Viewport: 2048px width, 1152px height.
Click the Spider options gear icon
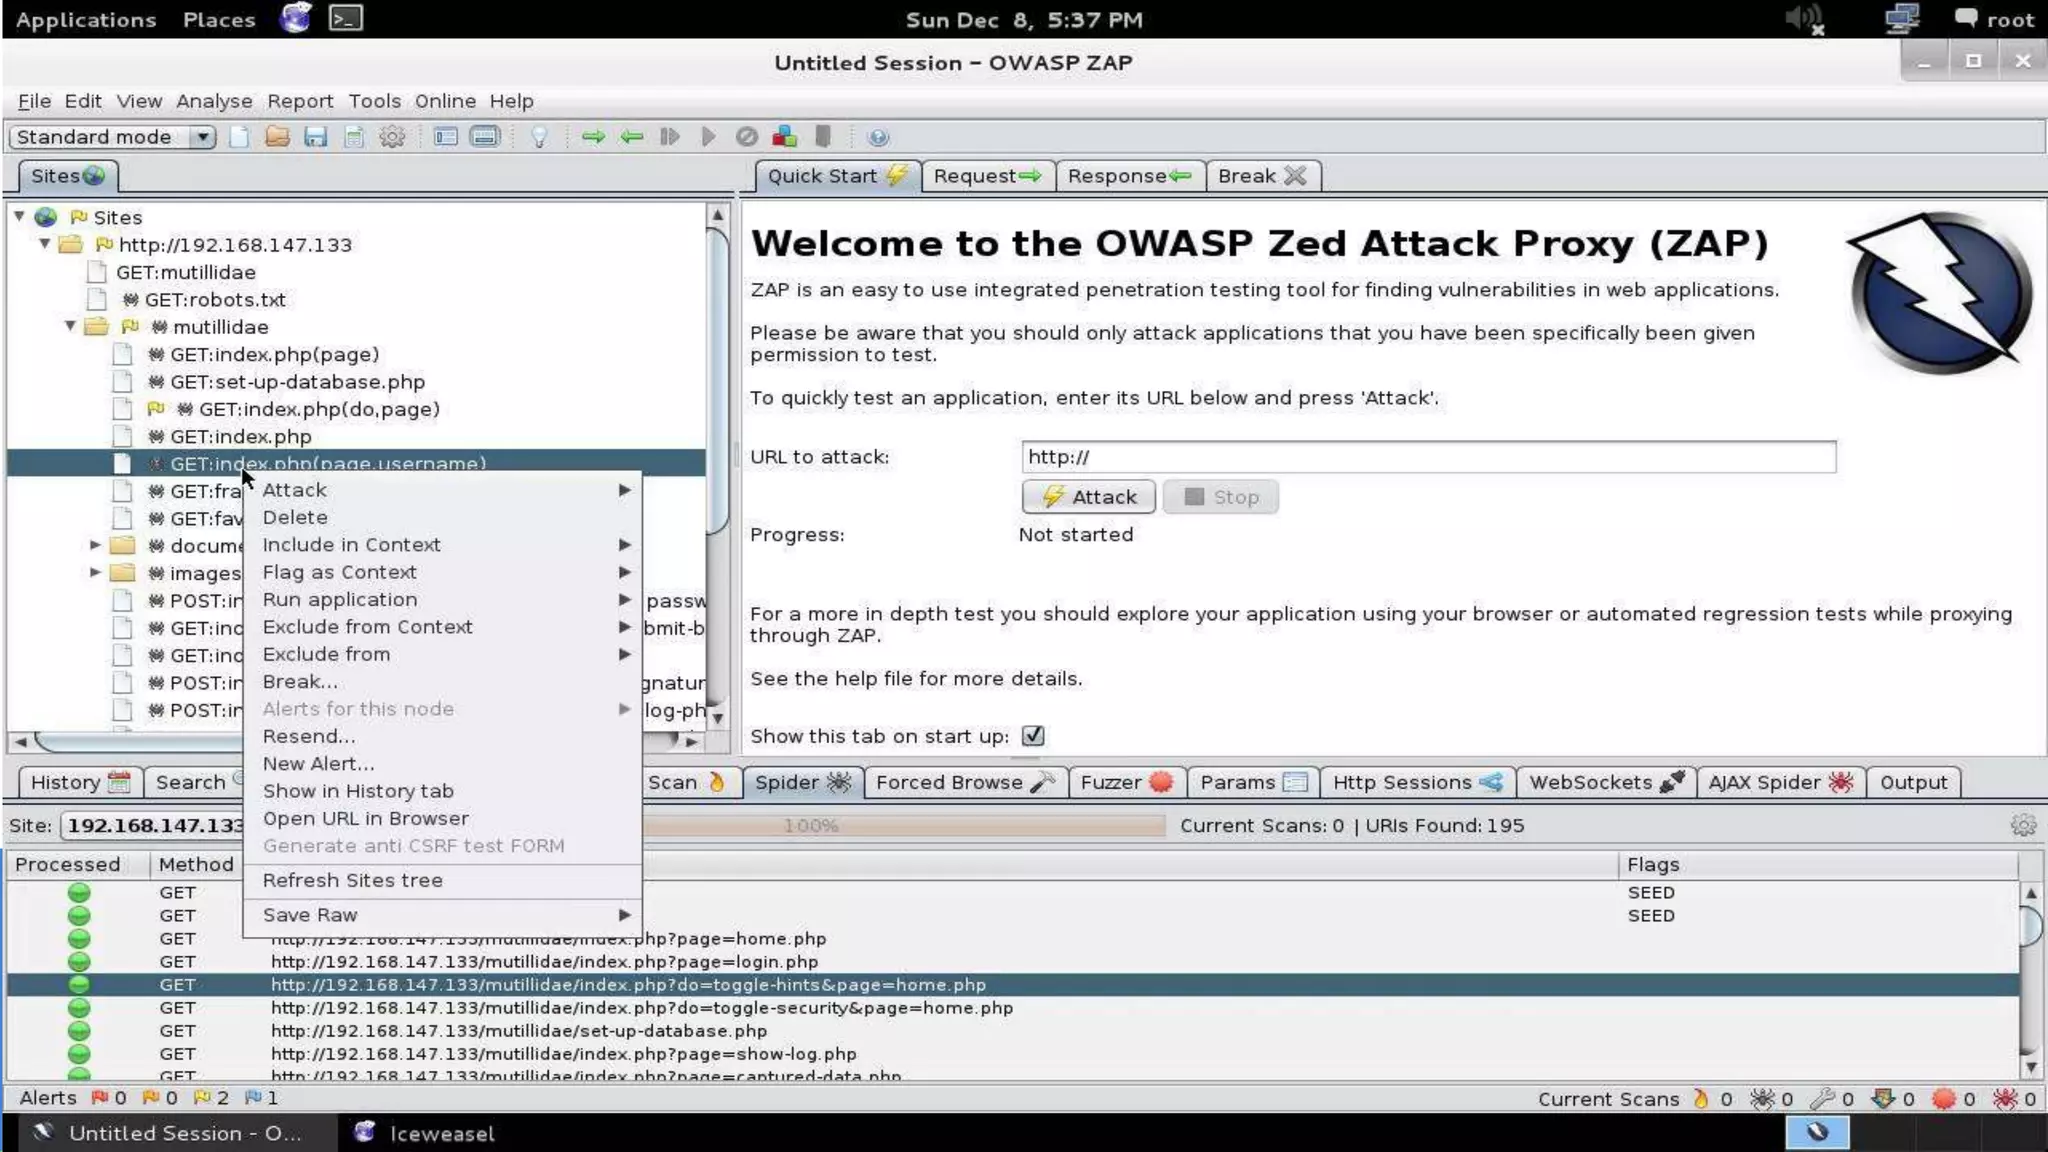(2023, 825)
